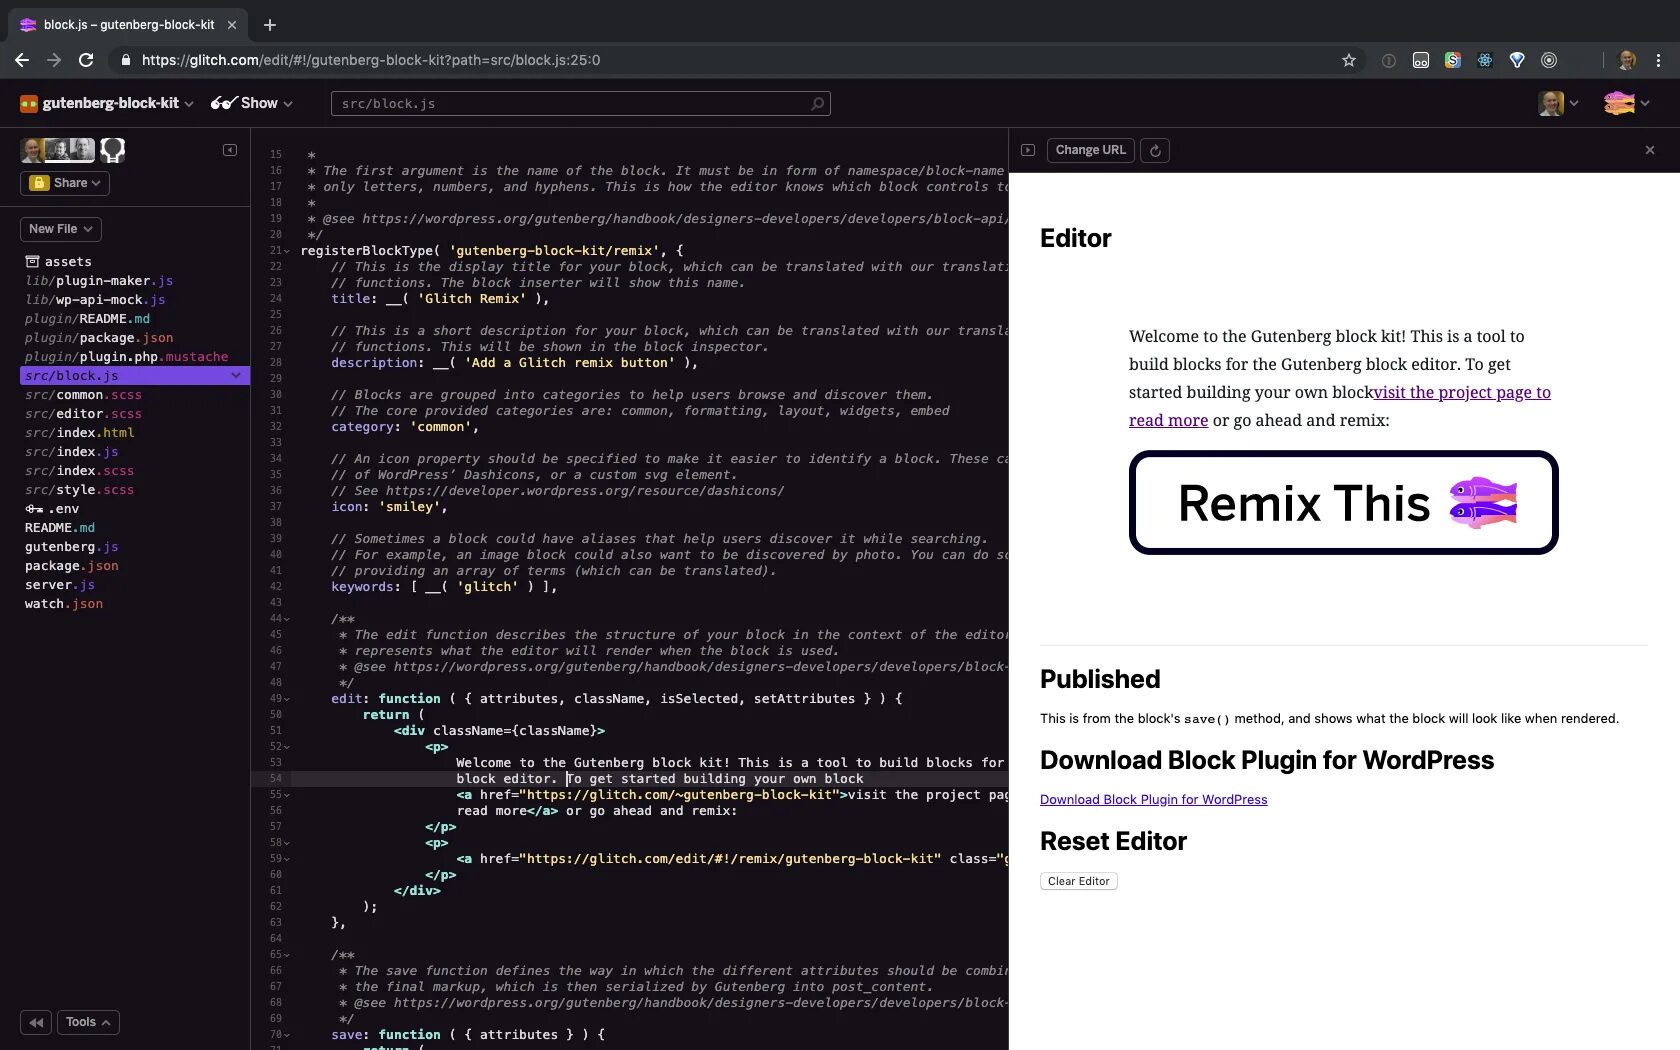This screenshot has height=1050, width=1680.
Task: Fold the comment block at line 44
Action: coord(287,619)
